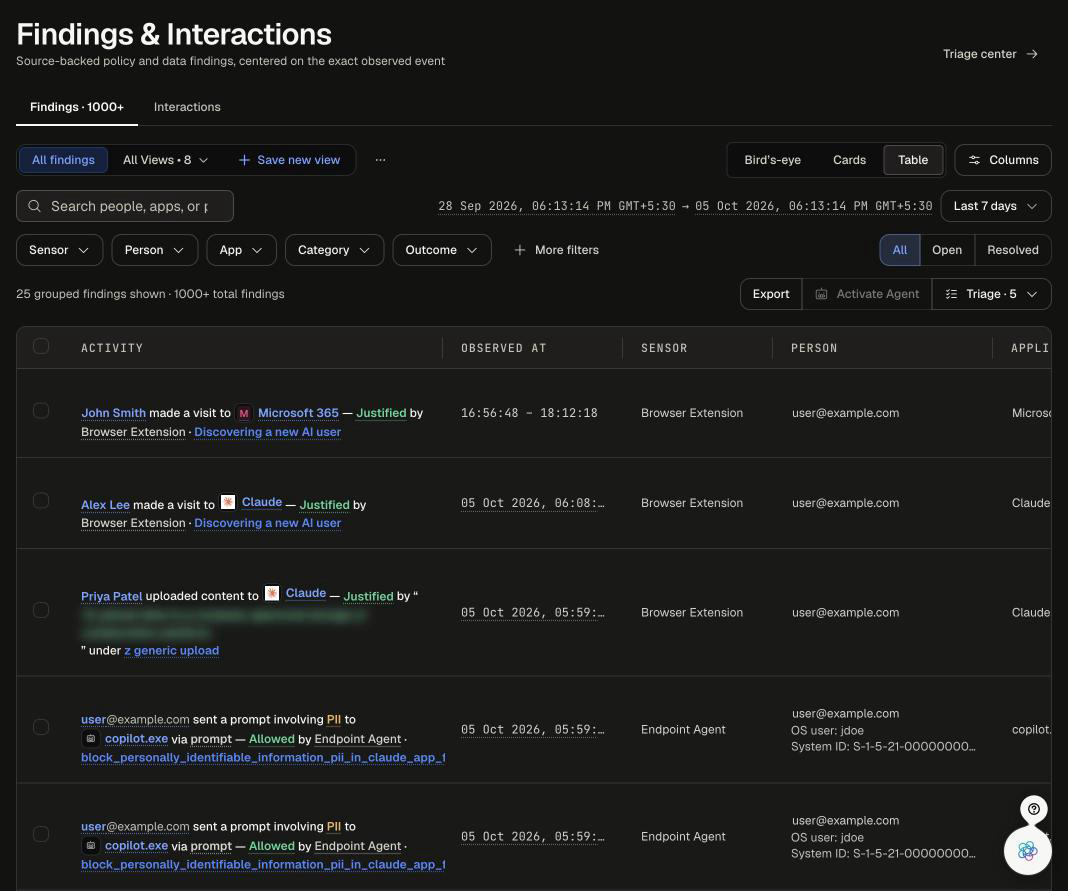Select the Priya Patel row checkbox
The image size is (1068, 891).
click(x=41, y=610)
